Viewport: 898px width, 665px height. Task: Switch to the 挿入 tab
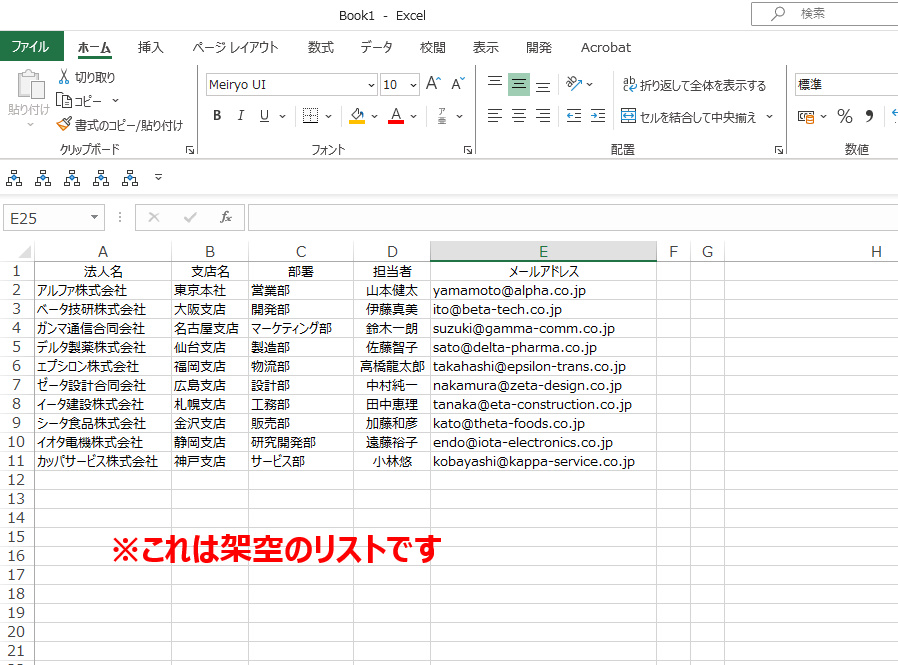tap(151, 48)
